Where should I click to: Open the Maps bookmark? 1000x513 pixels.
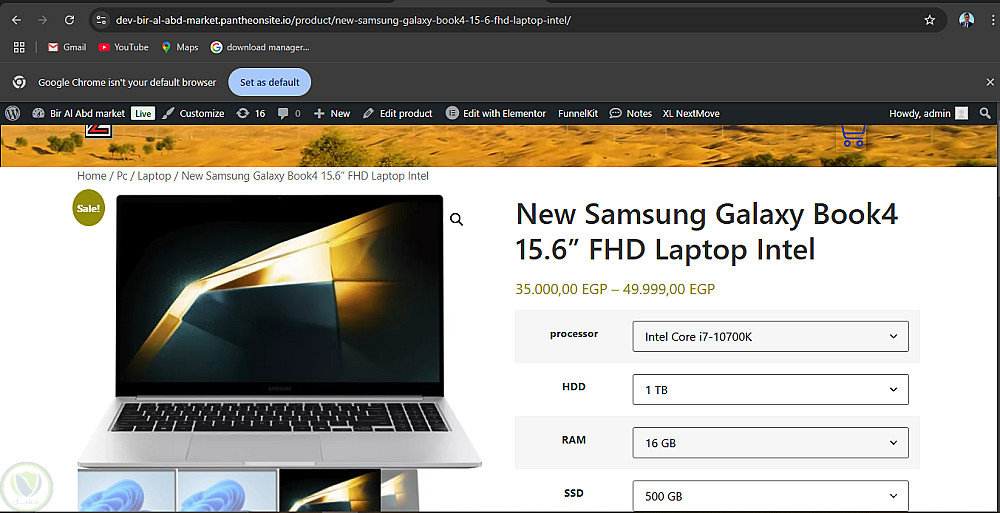[179, 47]
